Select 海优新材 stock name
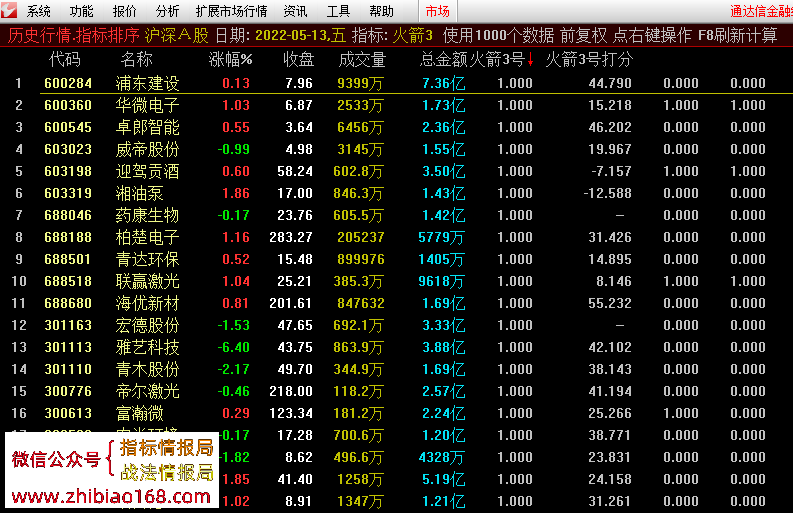Screen dimensions: 793x513 point(147,303)
